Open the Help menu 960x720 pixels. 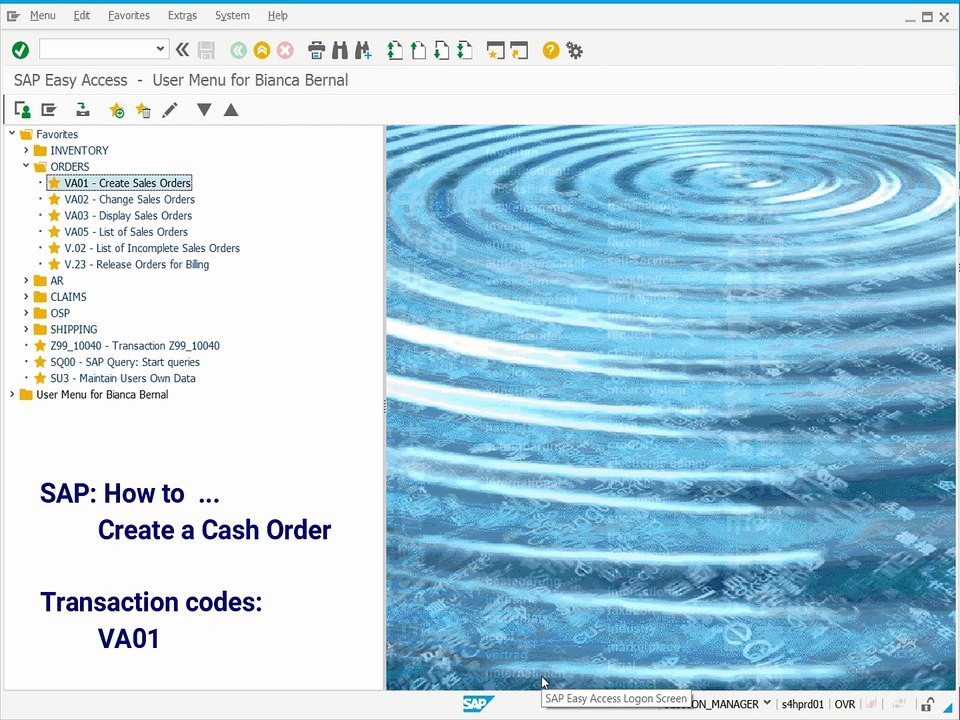tap(277, 15)
